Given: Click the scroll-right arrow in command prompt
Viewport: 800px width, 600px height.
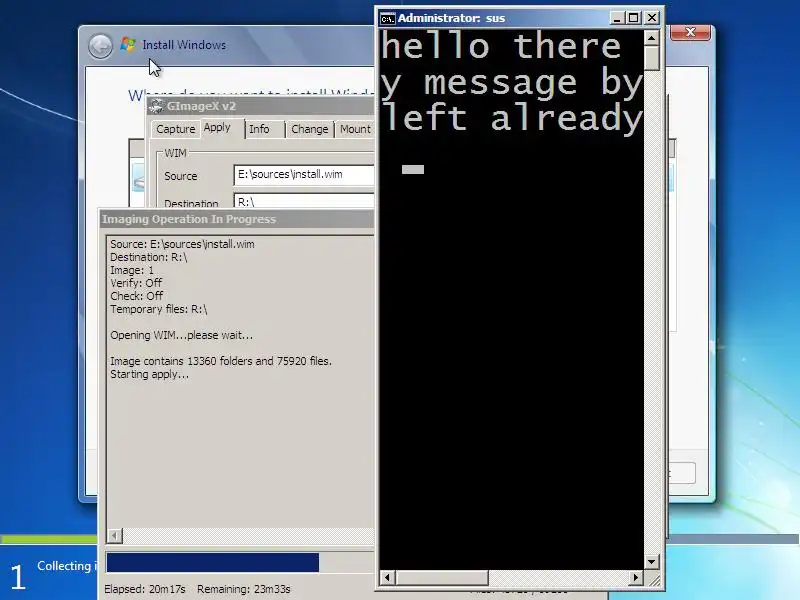Looking at the screenshot, I should pos(636,578).
